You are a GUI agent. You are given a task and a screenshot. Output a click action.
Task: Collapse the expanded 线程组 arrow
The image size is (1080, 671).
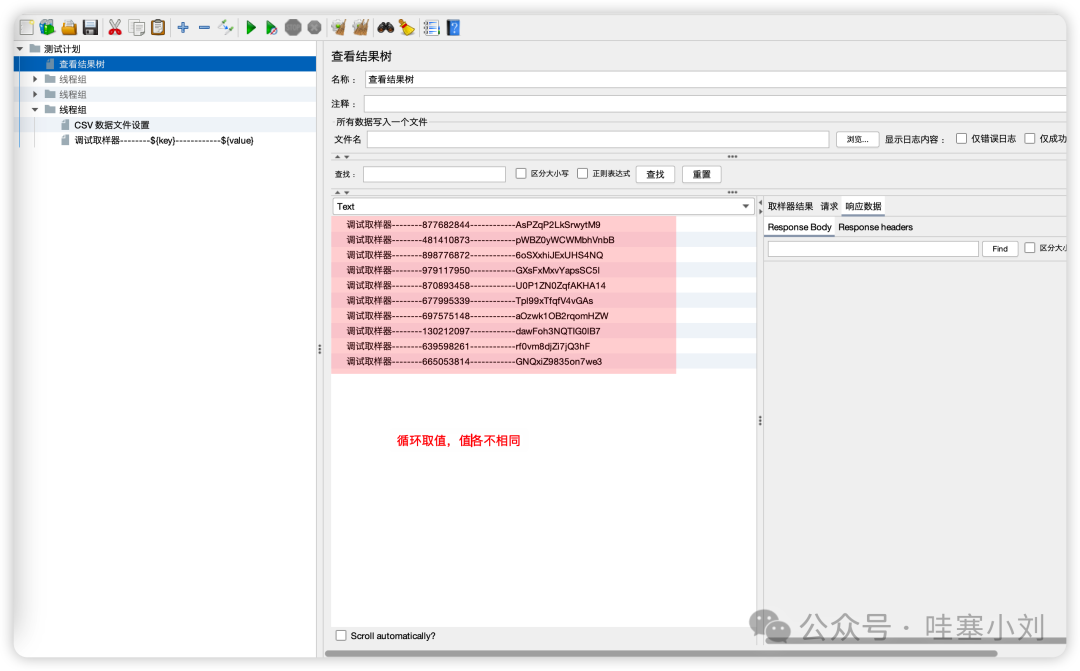click(x=35, y=110)
